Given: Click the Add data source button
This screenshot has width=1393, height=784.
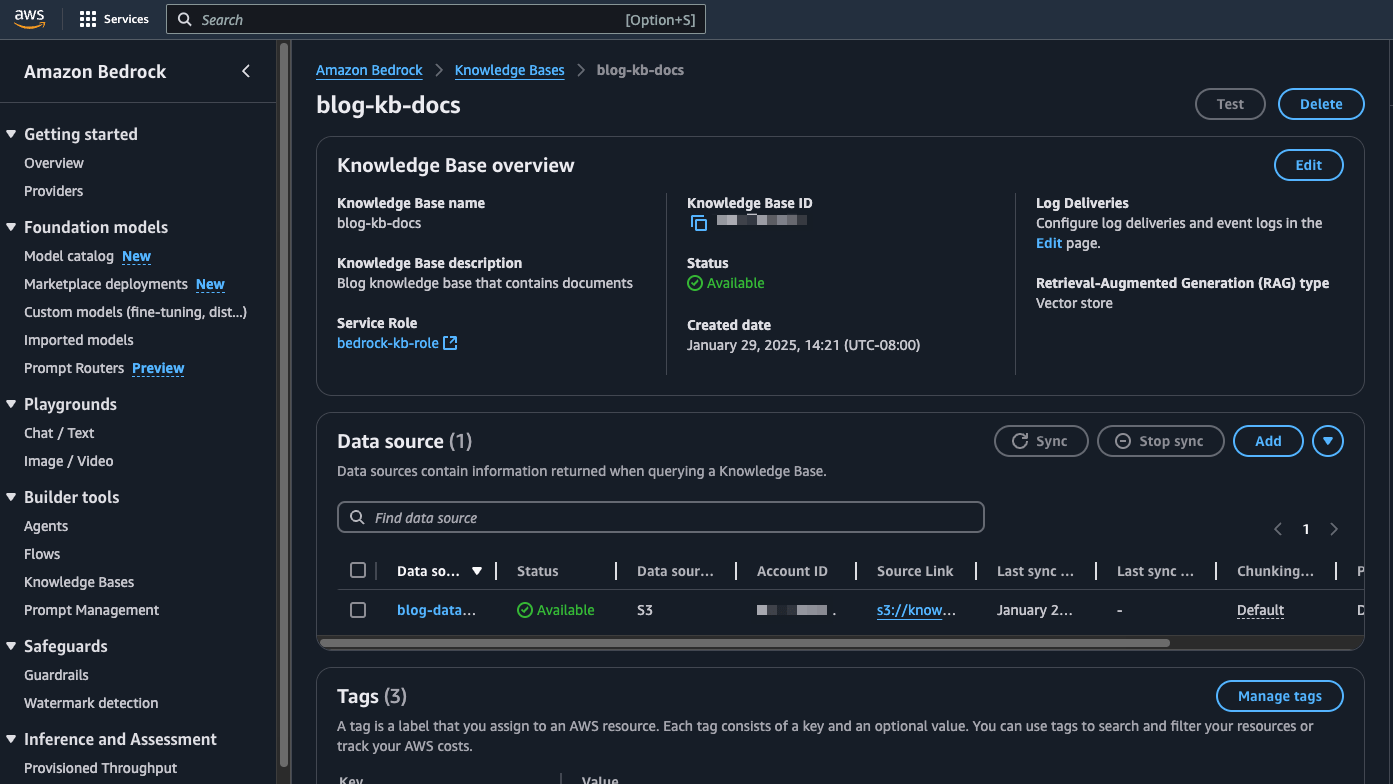Looking at the screenshot, I should (x=1268, y=441).
